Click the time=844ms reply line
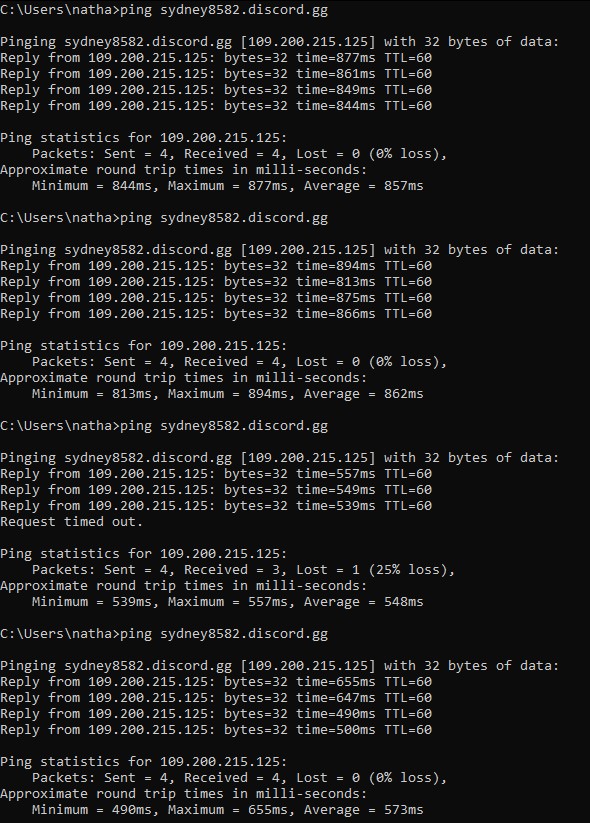 (x=216, y=106)
